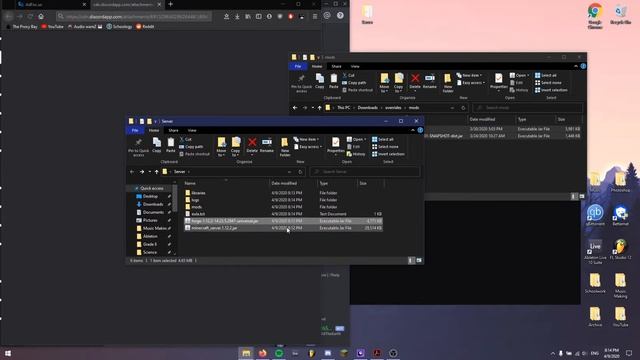Click History in the Server window ribbon
The image size is (640, 360).
click(356, 154)
